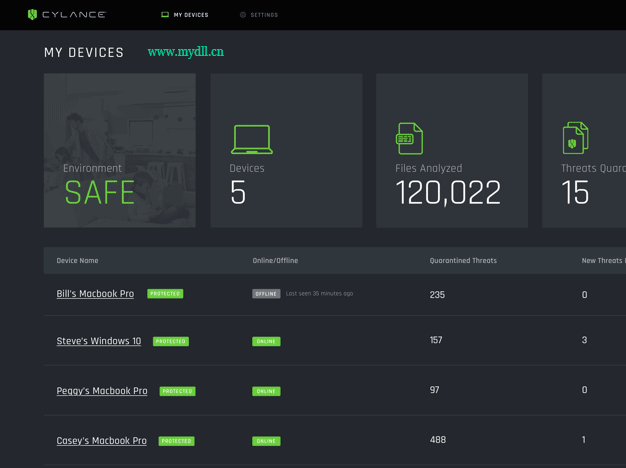Click quarantined threats value 235
626x468 pixels.
(x=437, y=295)
